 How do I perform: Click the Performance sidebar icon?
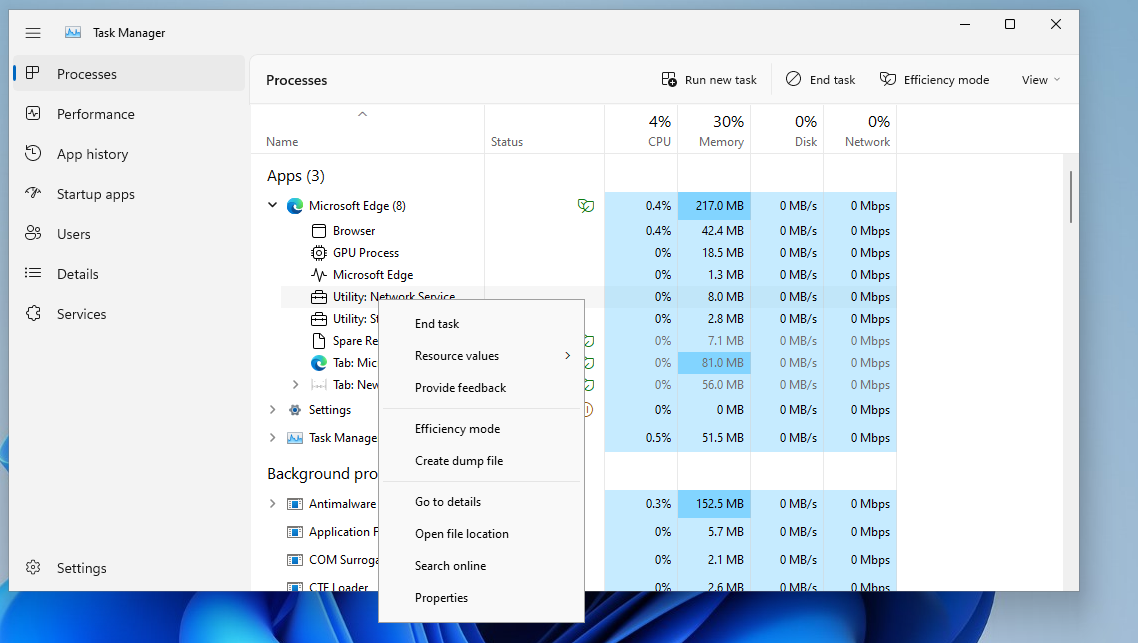point(33,113)
